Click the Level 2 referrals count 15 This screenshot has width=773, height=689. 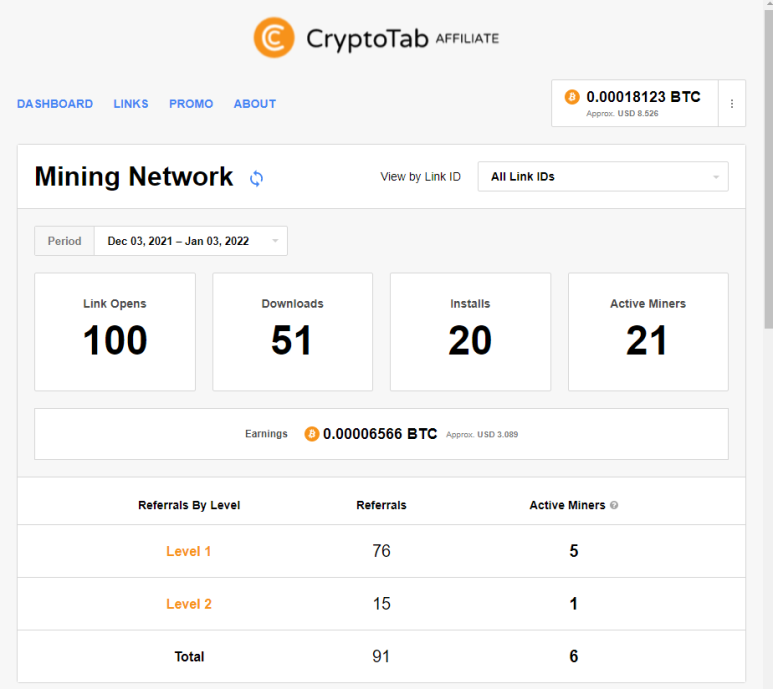point(382,604)
